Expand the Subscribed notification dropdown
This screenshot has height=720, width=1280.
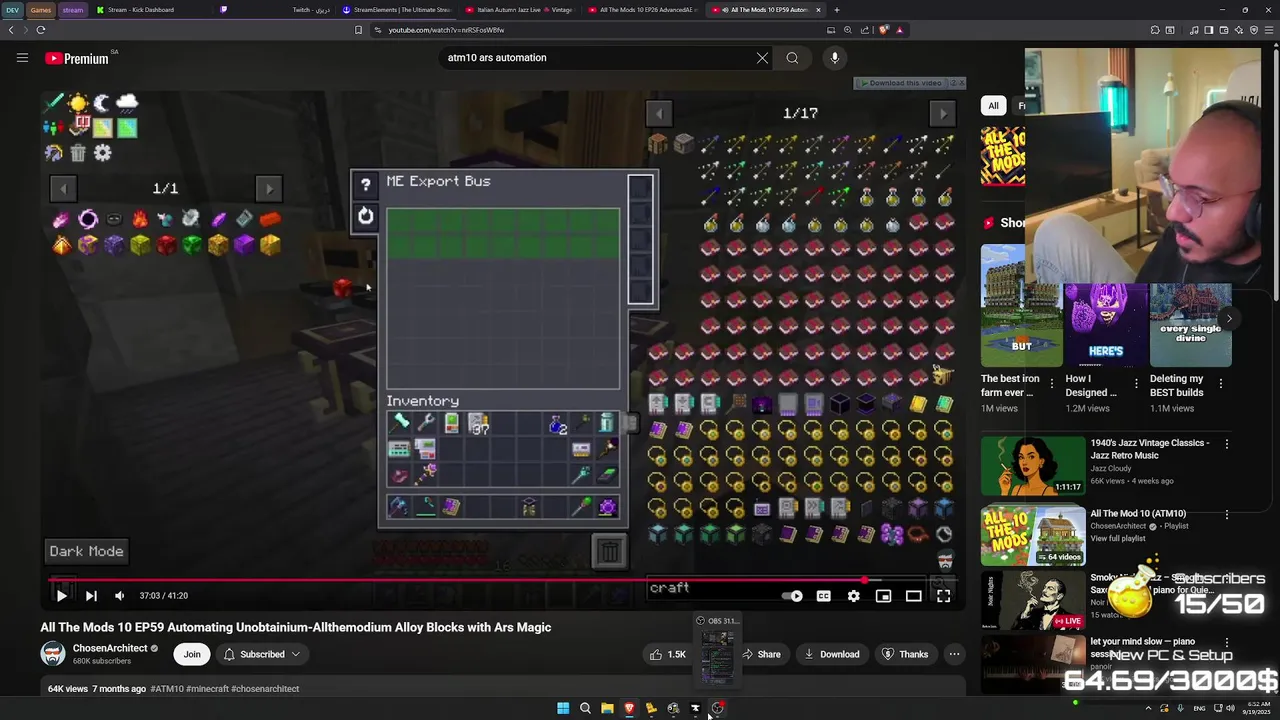pyautogui.click(x=261, y=654)
